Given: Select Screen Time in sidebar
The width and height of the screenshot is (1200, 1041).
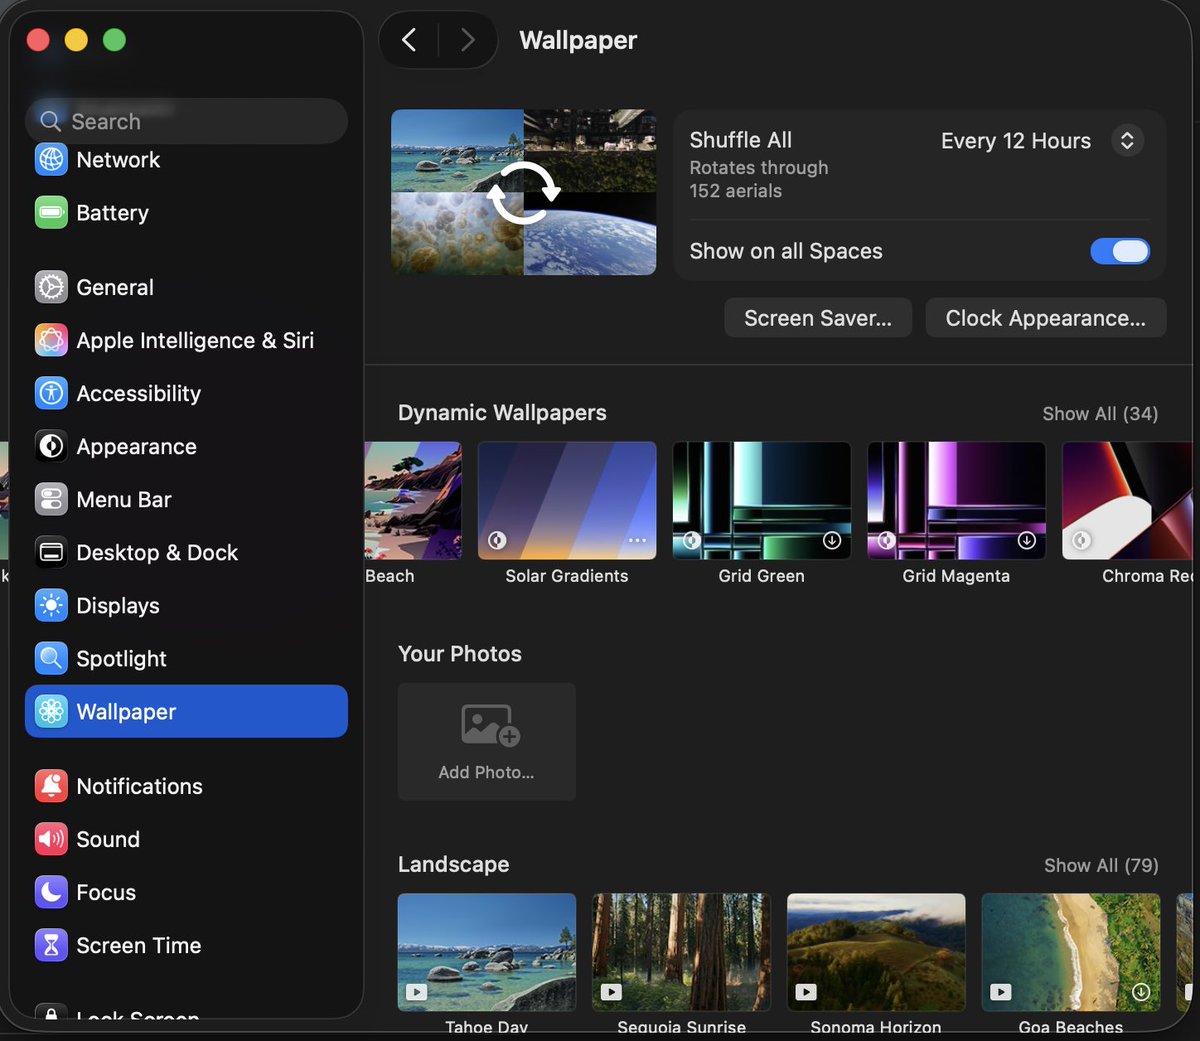Looking at the screenshot, I should [186, 945].
